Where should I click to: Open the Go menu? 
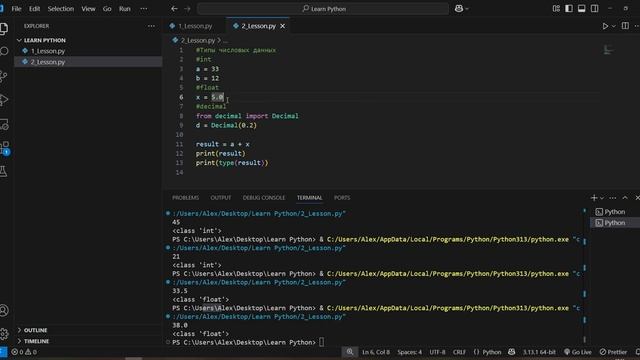tap(107, 9)
